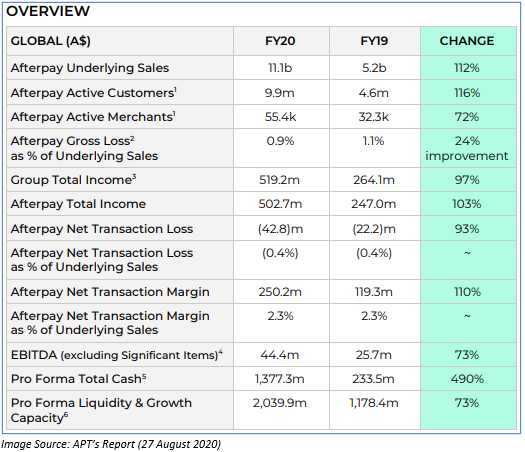Select the CHANGE column header
This screenshot has height=452, width=525.
[467, 41]
